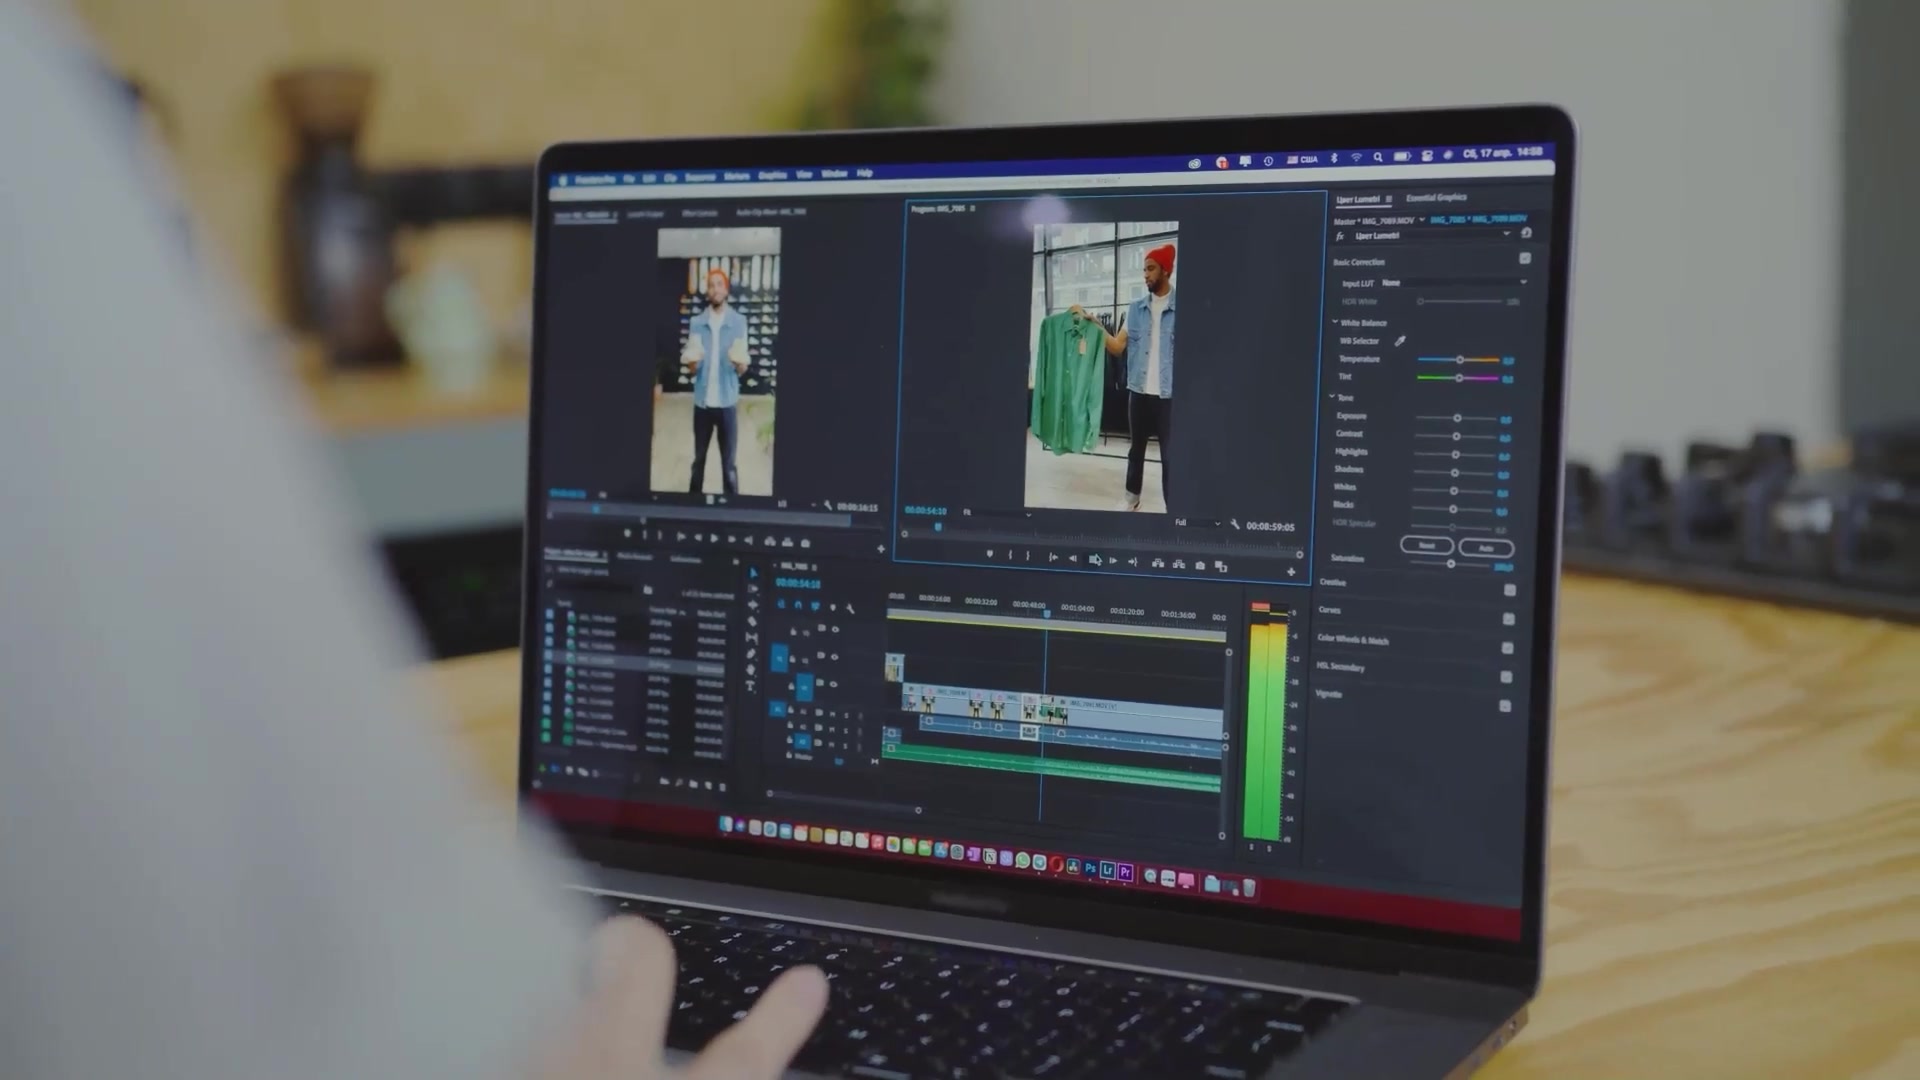Image resolution: width=1920 pixels, height=1080 pixels.
Task: Open Spotlight search in the macOS menu bar
Action: point(1378,157)
